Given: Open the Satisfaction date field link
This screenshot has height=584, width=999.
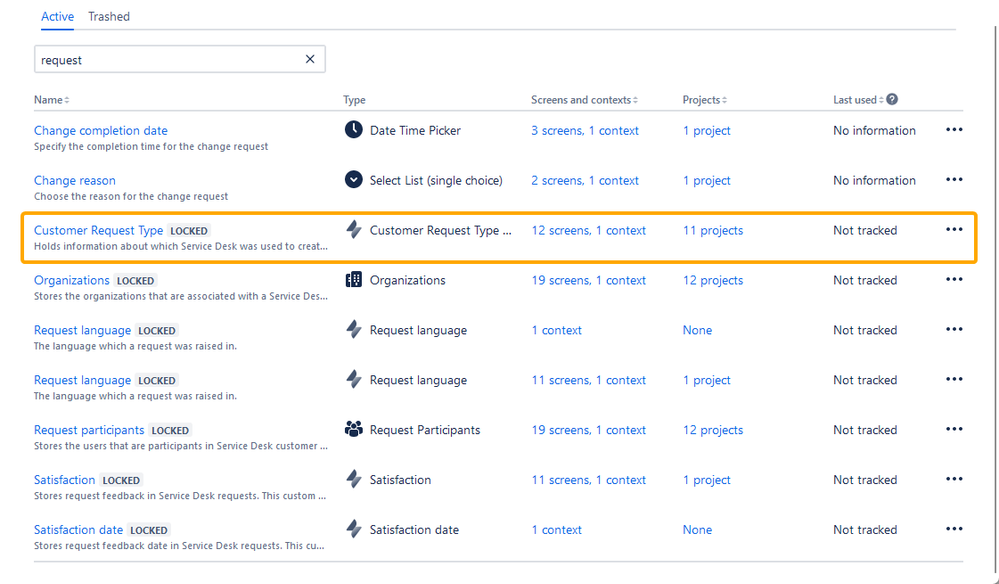Looking at the screenshot, I should (78, 530).
